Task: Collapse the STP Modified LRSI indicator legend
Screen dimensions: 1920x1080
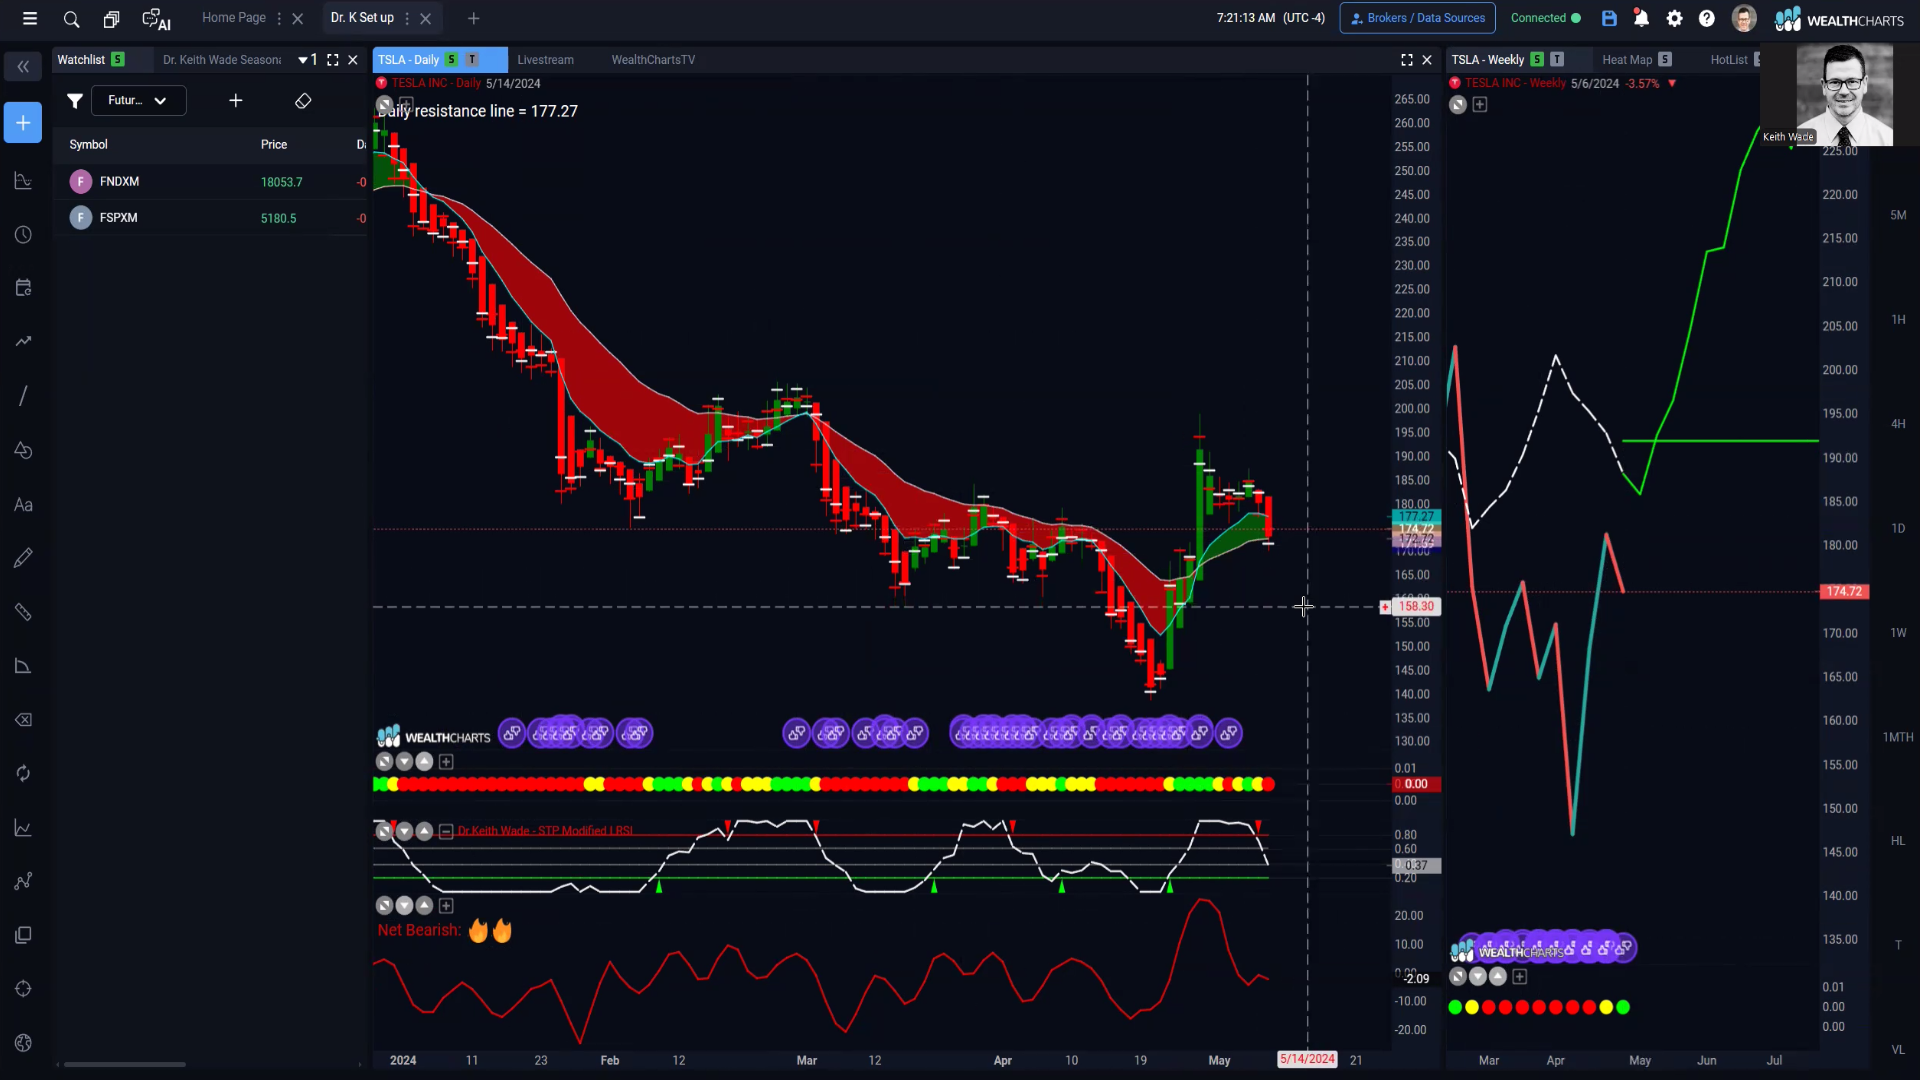Action: click(446, 831)
